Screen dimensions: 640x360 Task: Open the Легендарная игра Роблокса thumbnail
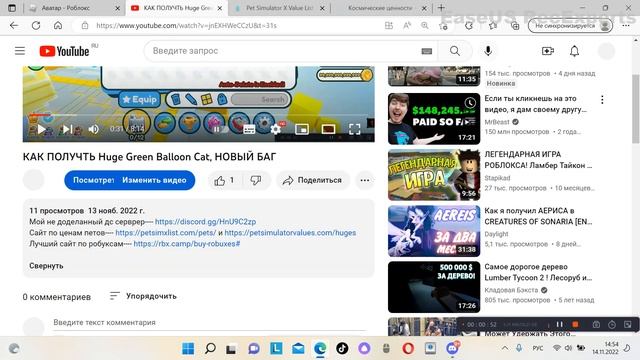[434, 175]
